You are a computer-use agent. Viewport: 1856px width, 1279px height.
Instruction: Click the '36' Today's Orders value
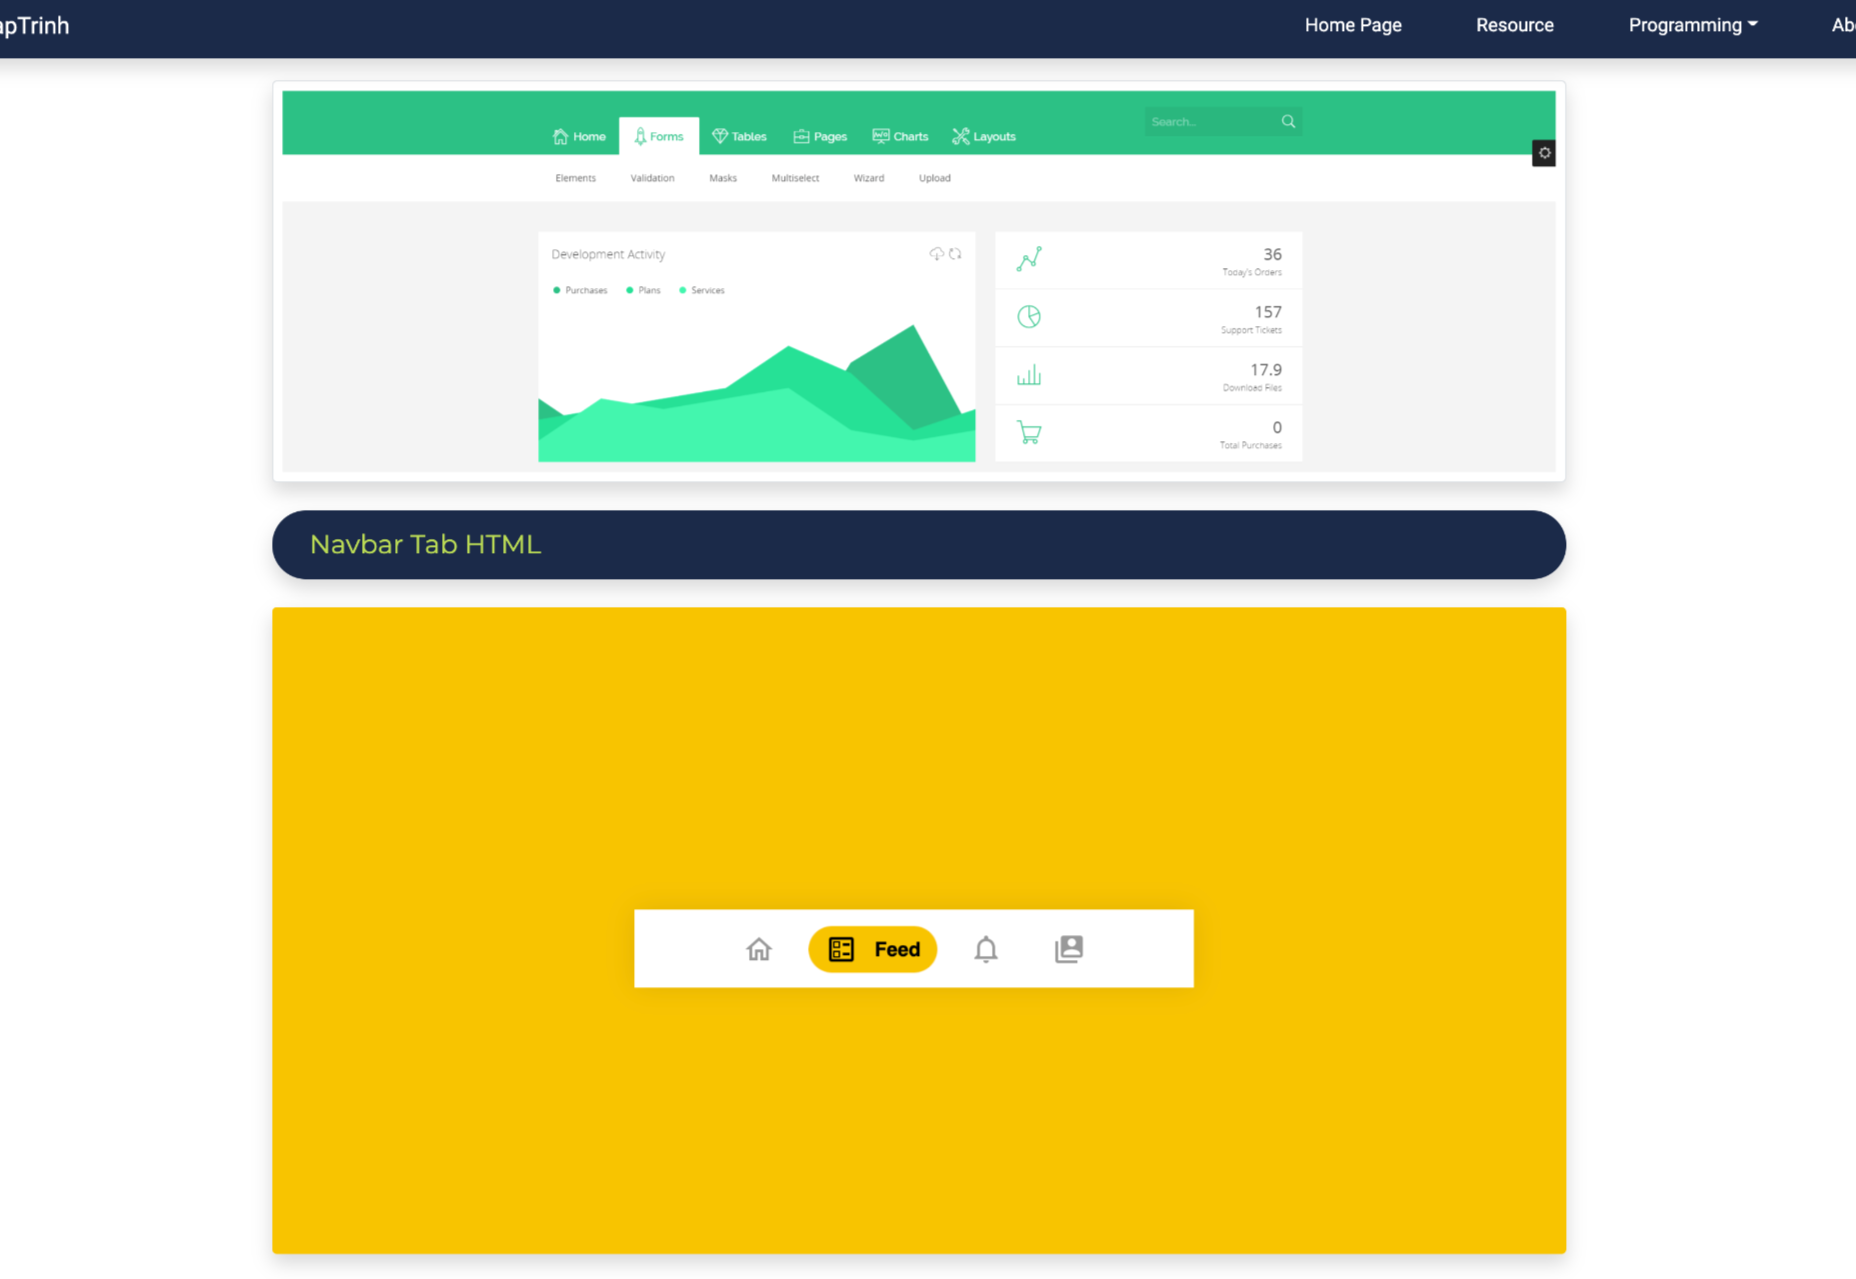click(x=1272, y=254)
